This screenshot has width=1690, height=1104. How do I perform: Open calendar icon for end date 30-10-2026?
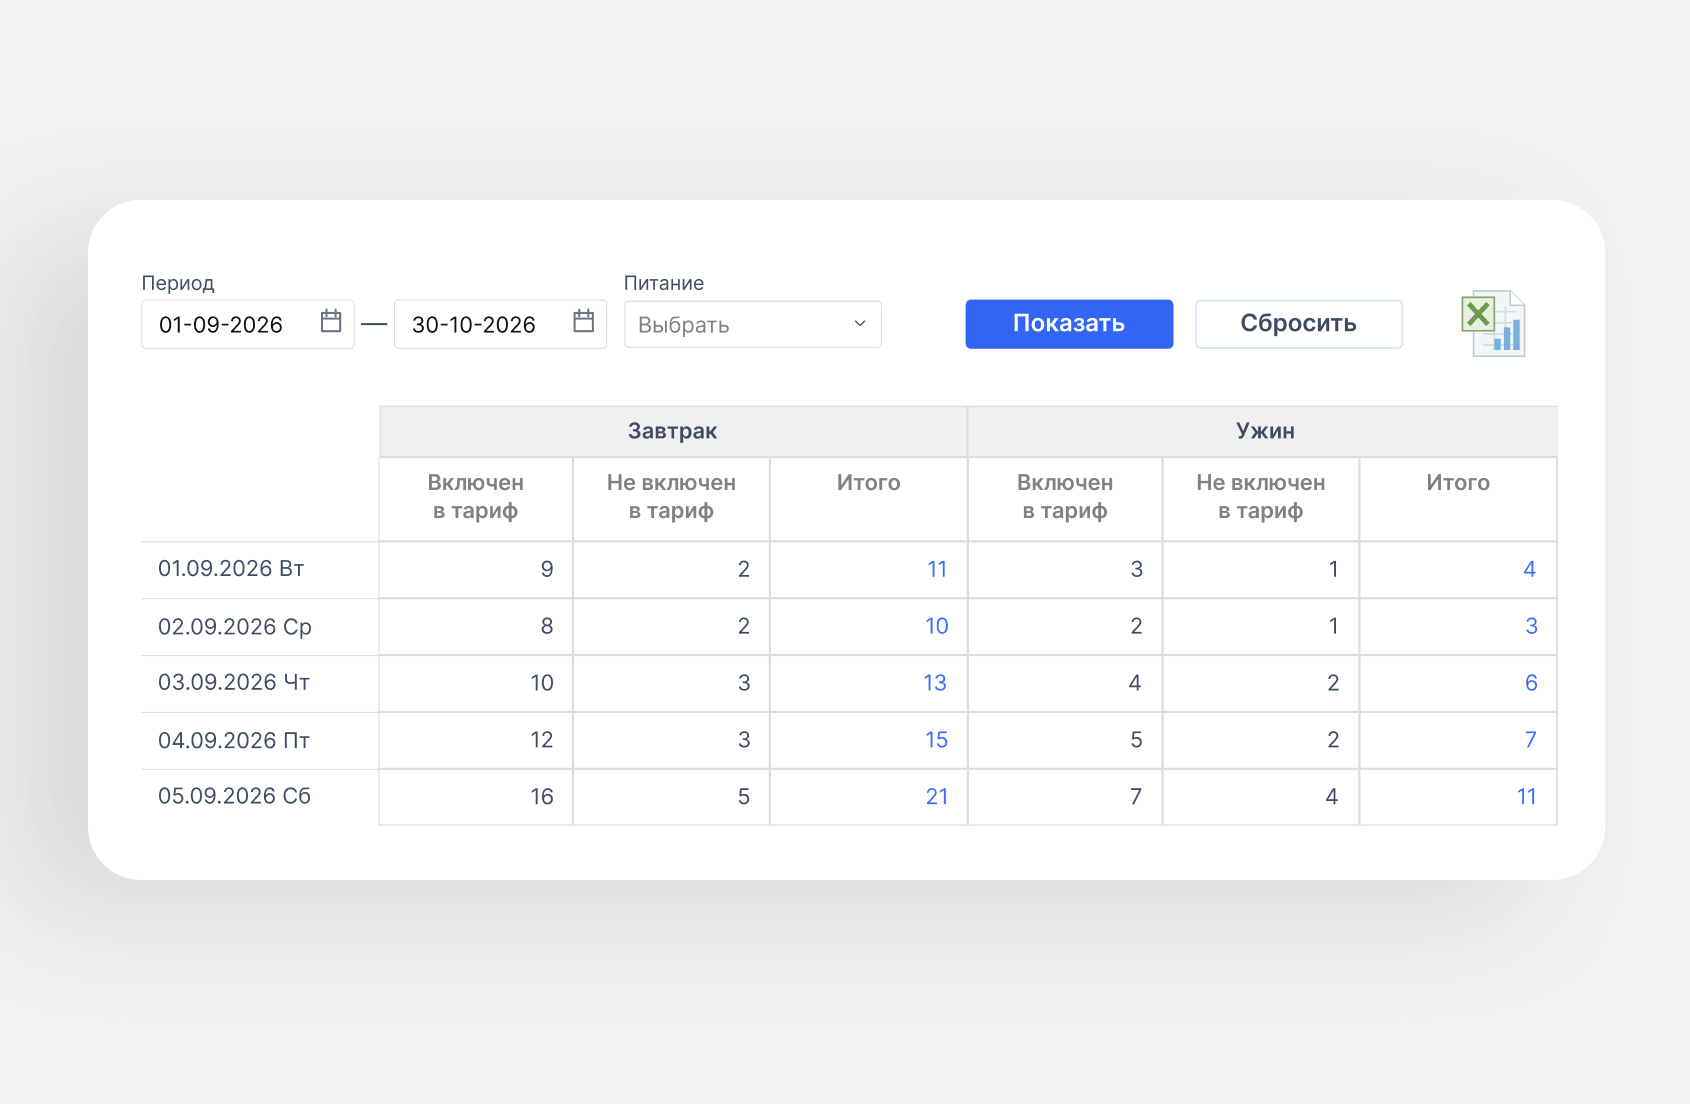click(x=584, y=321)
